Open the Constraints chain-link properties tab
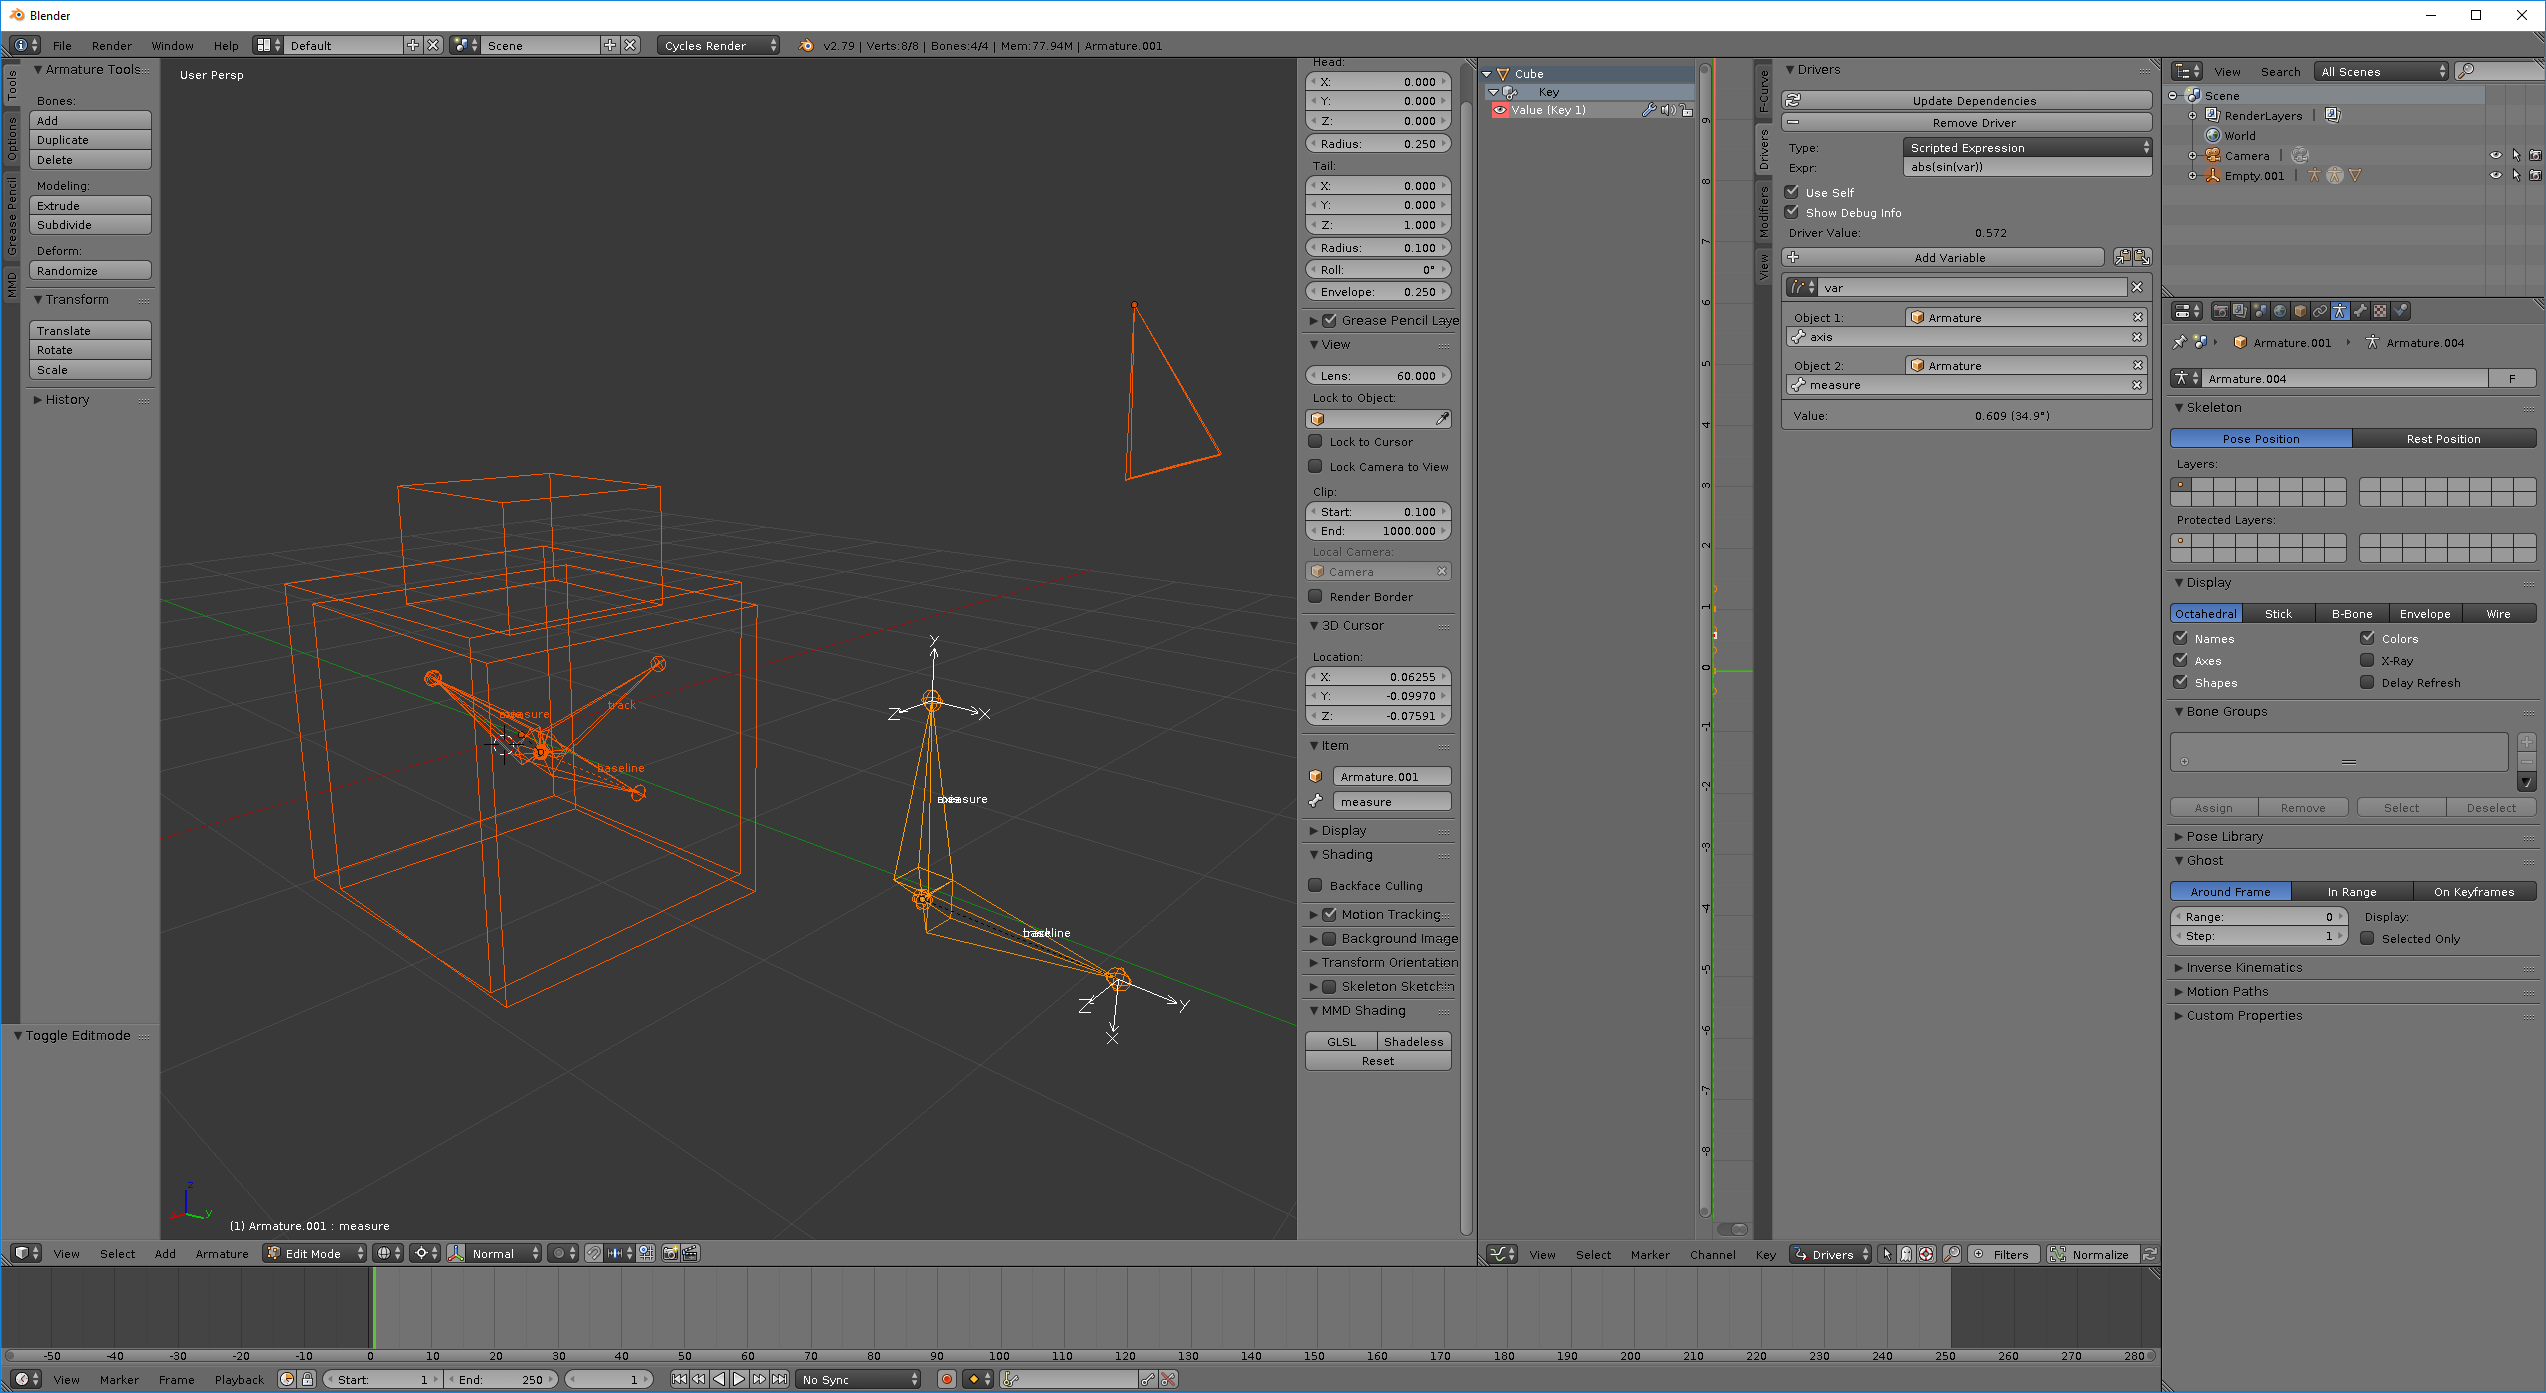The height and width of the screenshot is (1393, 2546). pos(2319,311)
